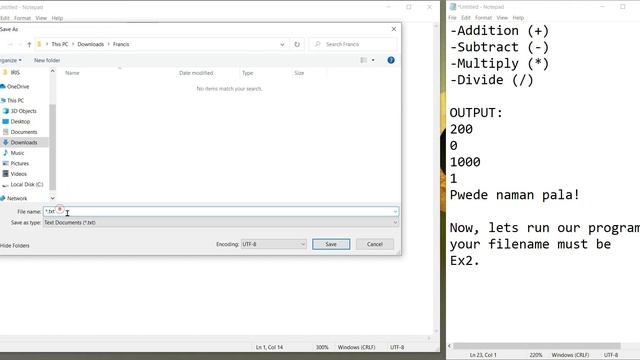The image size is (640, 360).
Task: Click the 300% zoom status in left Notepad
Action: click(322, 347)
